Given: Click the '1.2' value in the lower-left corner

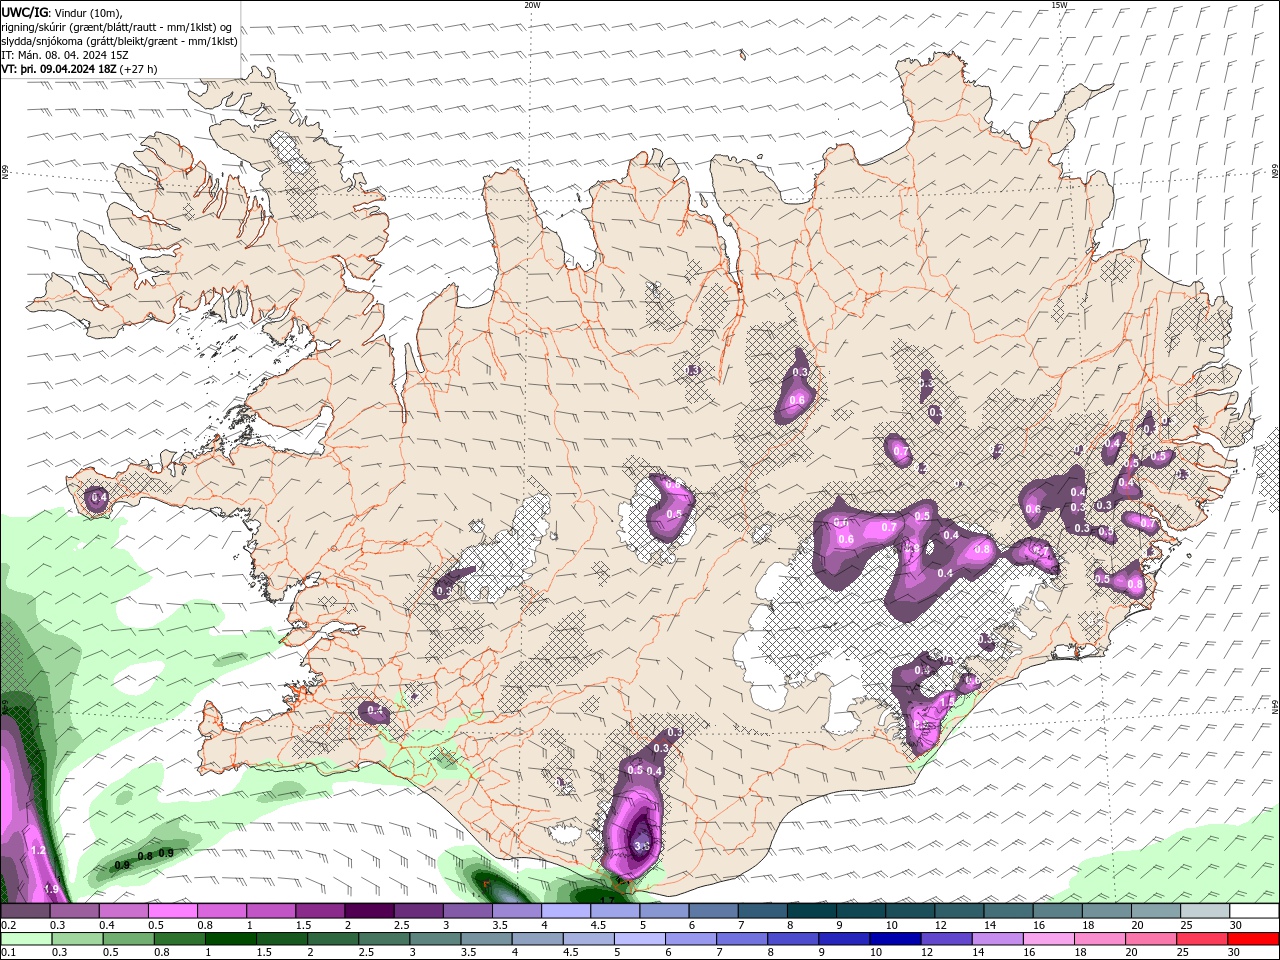Looking at the screenshot, I should (x=39, y=851).
